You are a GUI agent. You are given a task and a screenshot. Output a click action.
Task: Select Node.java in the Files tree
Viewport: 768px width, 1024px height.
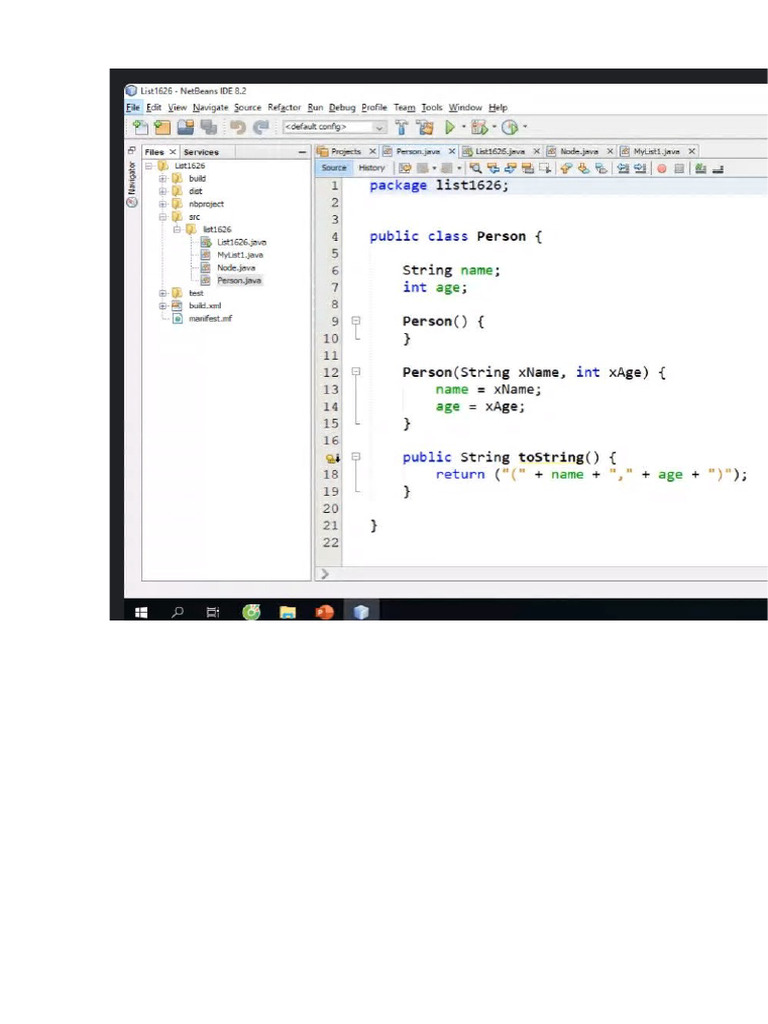pos(235,268)
